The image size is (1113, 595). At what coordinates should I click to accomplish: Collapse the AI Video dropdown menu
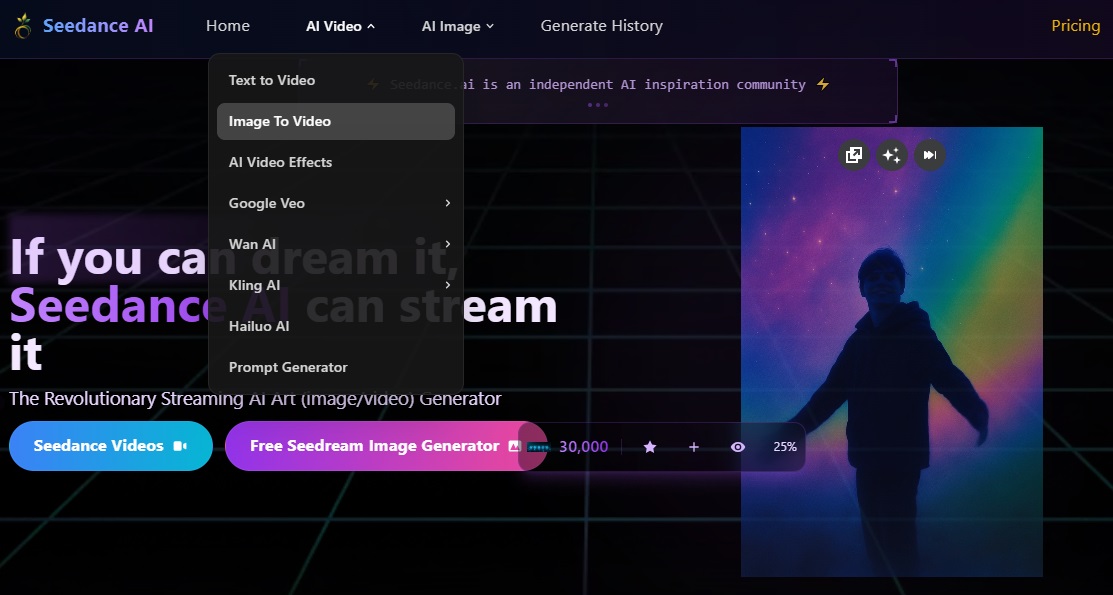click(340, 26)
